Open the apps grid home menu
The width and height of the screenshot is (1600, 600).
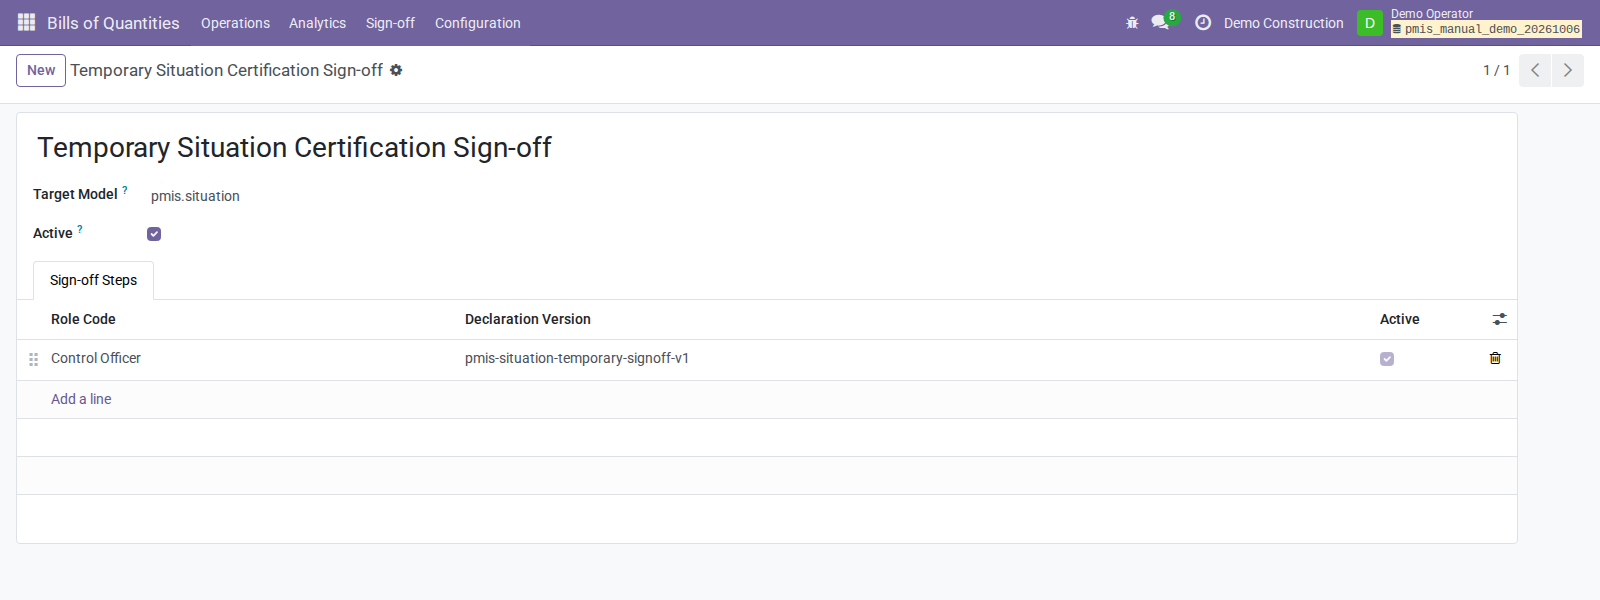point(27,22)
